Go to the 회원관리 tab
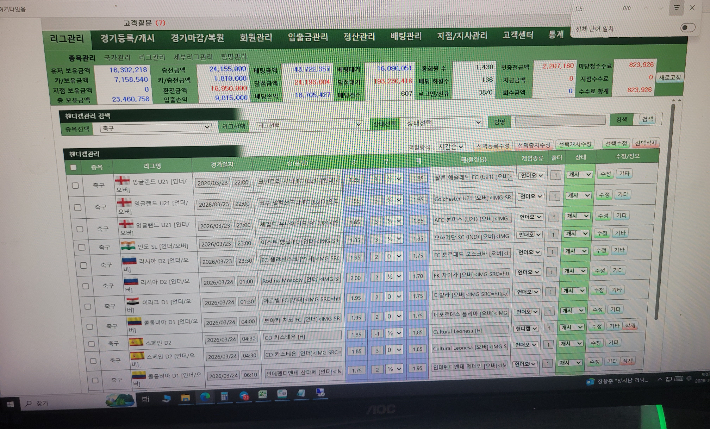 click(x=256, y=38)
